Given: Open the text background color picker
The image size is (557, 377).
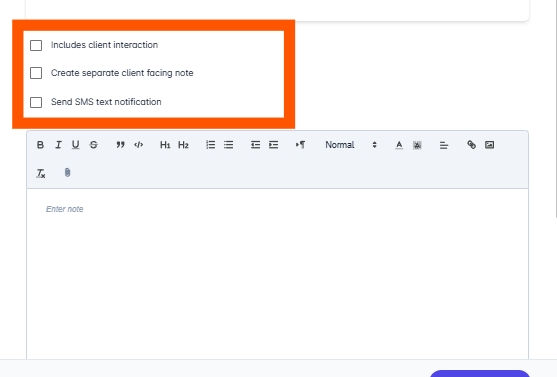Looking at the screenshot, I should tap(417, 145).
